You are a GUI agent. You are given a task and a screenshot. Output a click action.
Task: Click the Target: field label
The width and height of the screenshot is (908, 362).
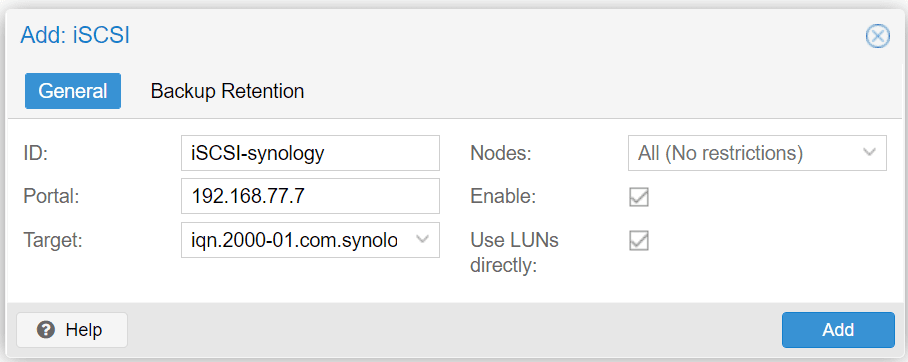(53, 240)
